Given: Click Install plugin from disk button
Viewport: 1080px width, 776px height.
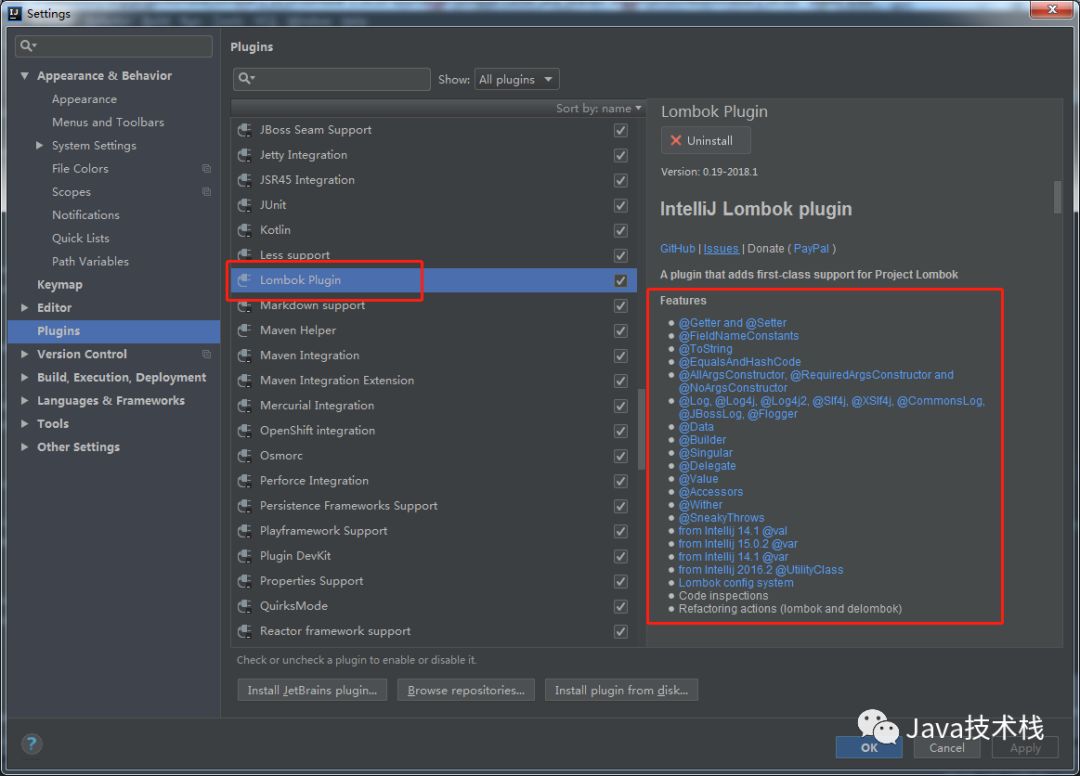Looking at the screenshot, I should [x=621, y=690].
